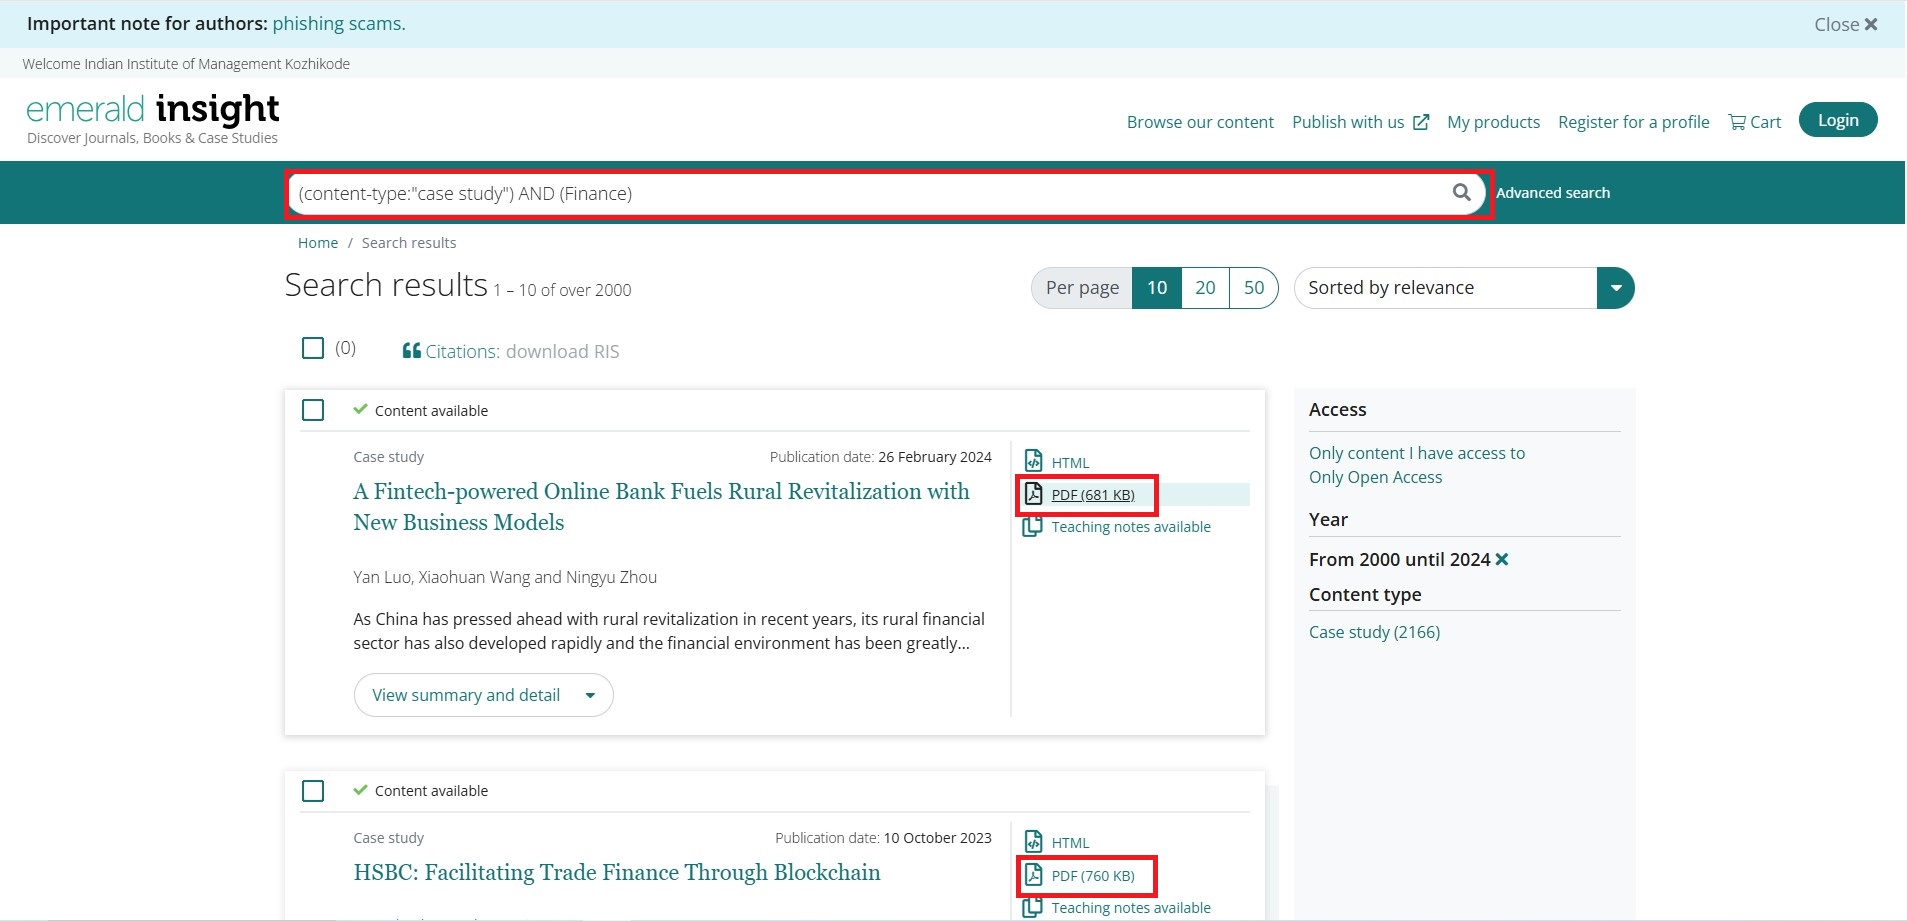Viewport: 1907px width, 921px height.
Task: Go to My products
Action: [x=1493, y=122]
